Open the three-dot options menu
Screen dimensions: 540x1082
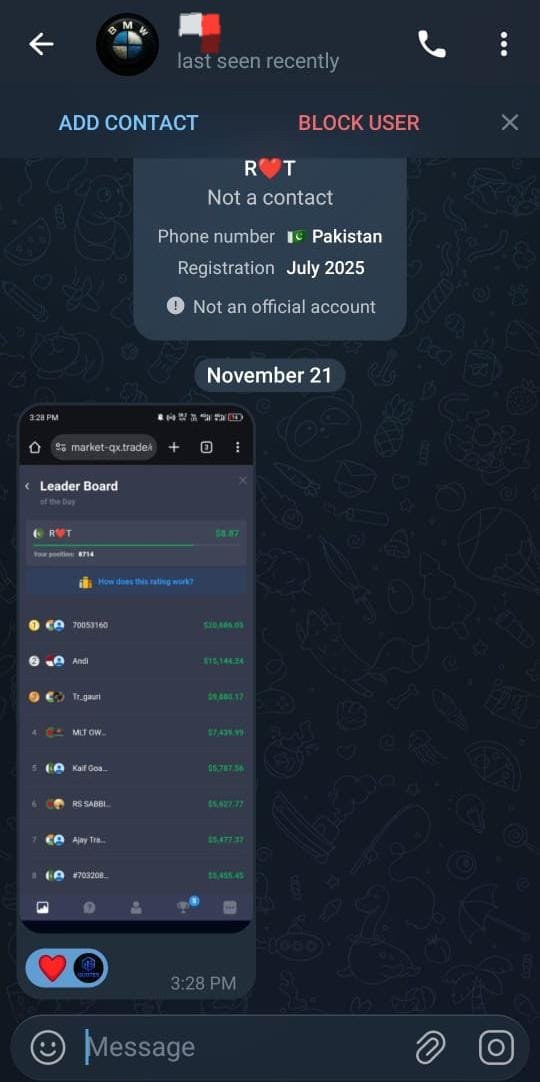pos(504,44)
